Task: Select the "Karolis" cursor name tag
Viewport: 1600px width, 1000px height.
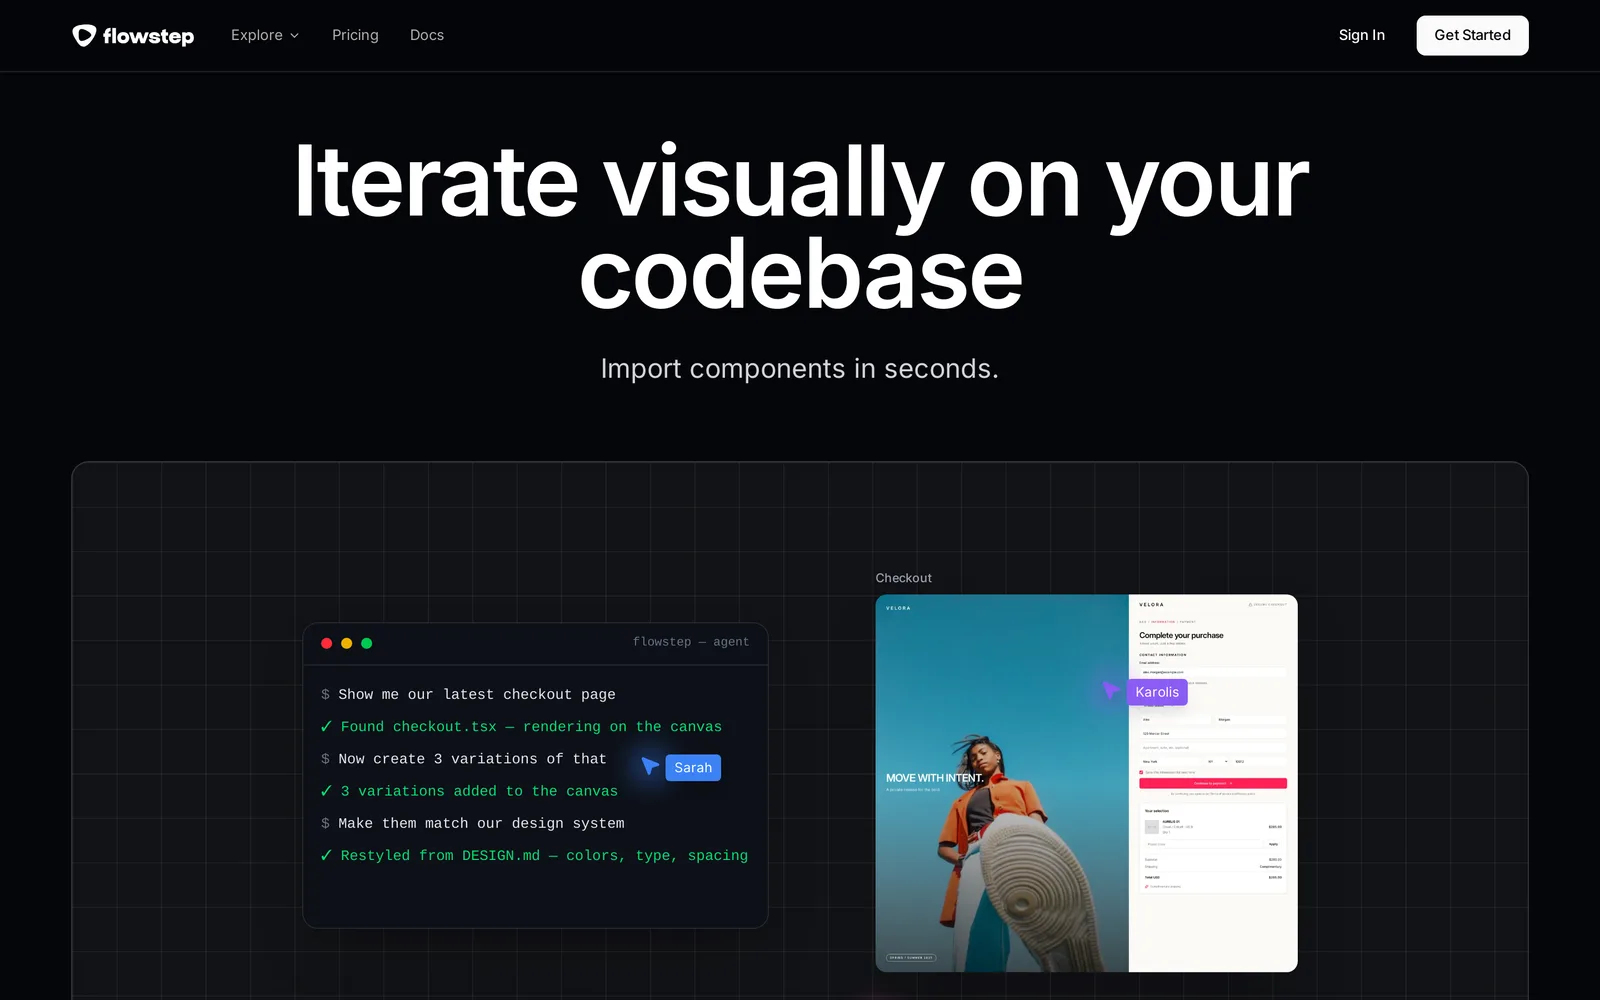Action: click(x=1157, y=692)
